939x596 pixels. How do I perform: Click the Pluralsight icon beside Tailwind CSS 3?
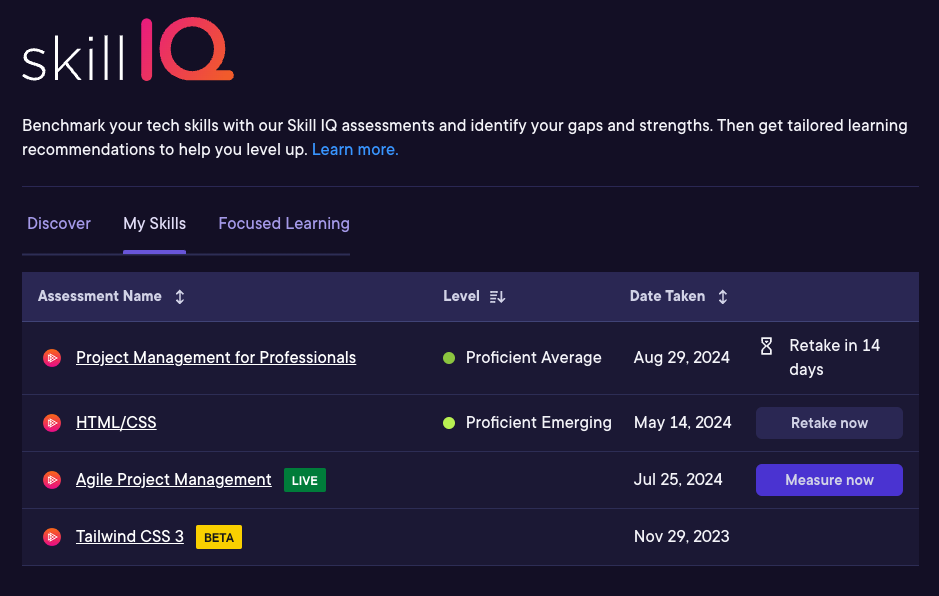click(x=52, y=537)
